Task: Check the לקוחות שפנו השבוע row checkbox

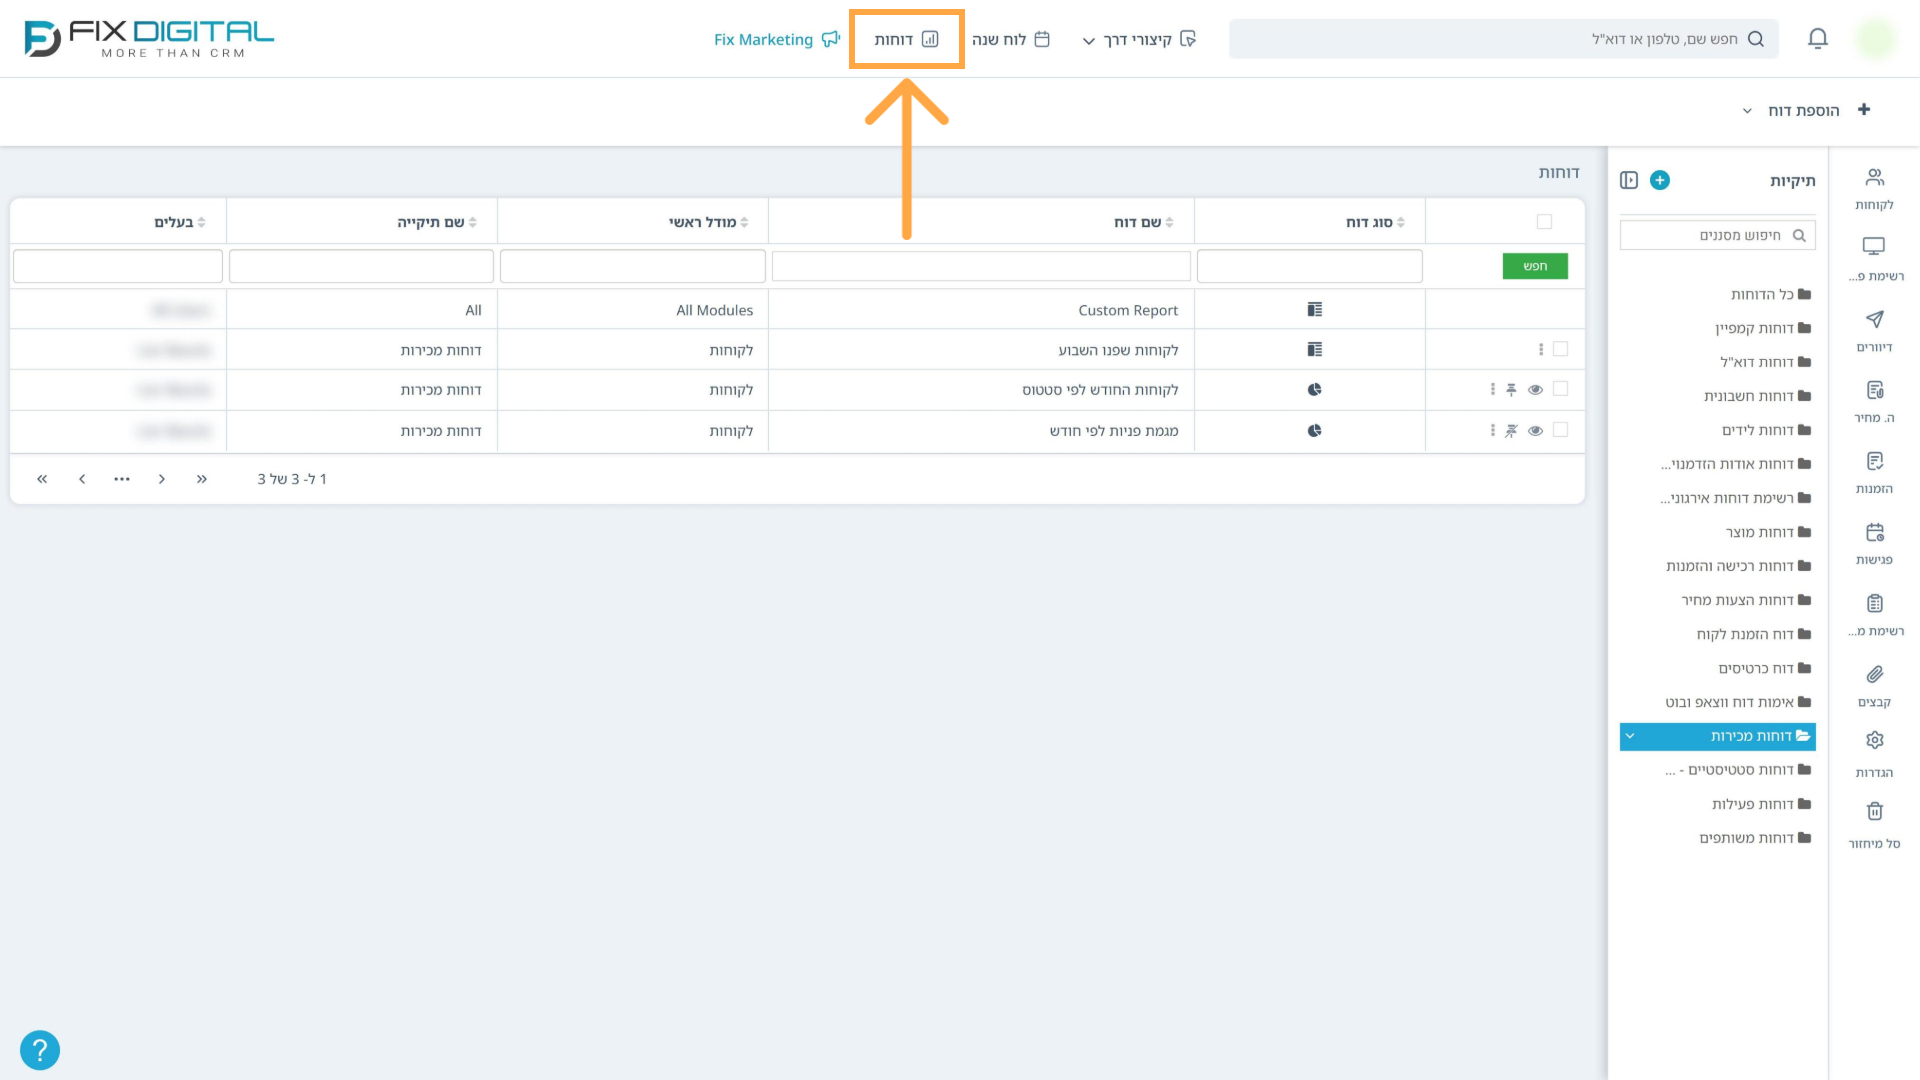Action: tap(1560, 349)
